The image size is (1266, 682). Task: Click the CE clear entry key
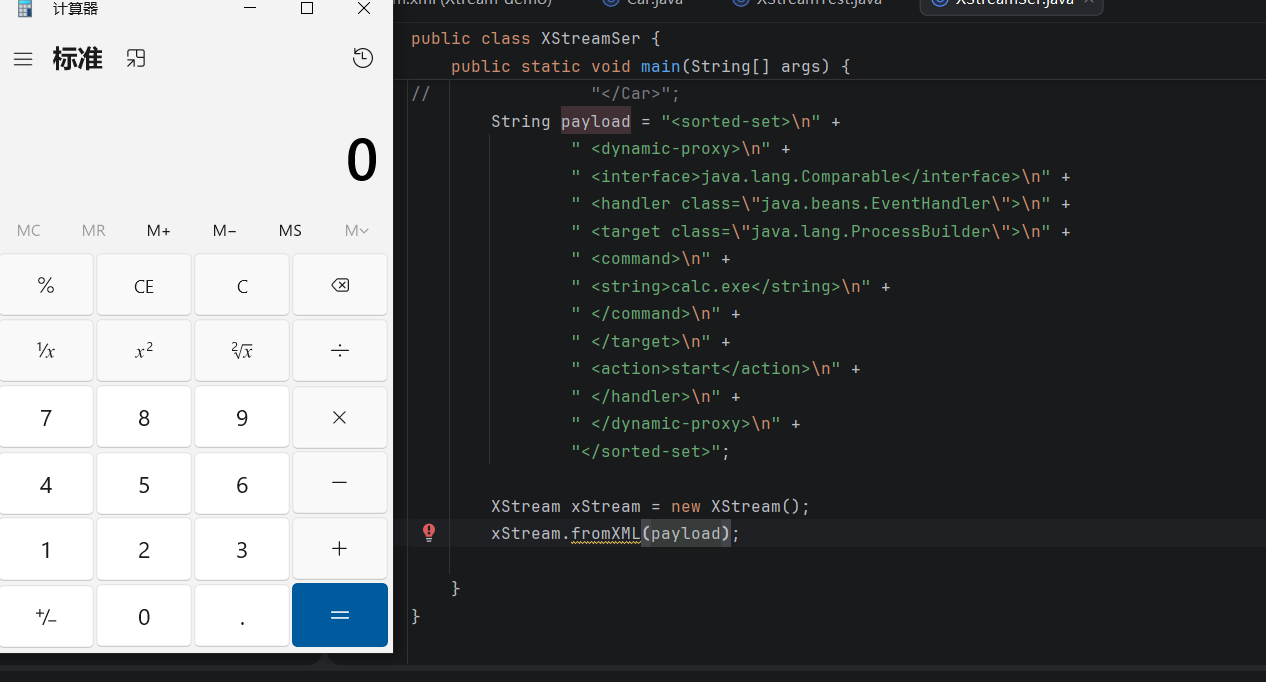(144, 285)
